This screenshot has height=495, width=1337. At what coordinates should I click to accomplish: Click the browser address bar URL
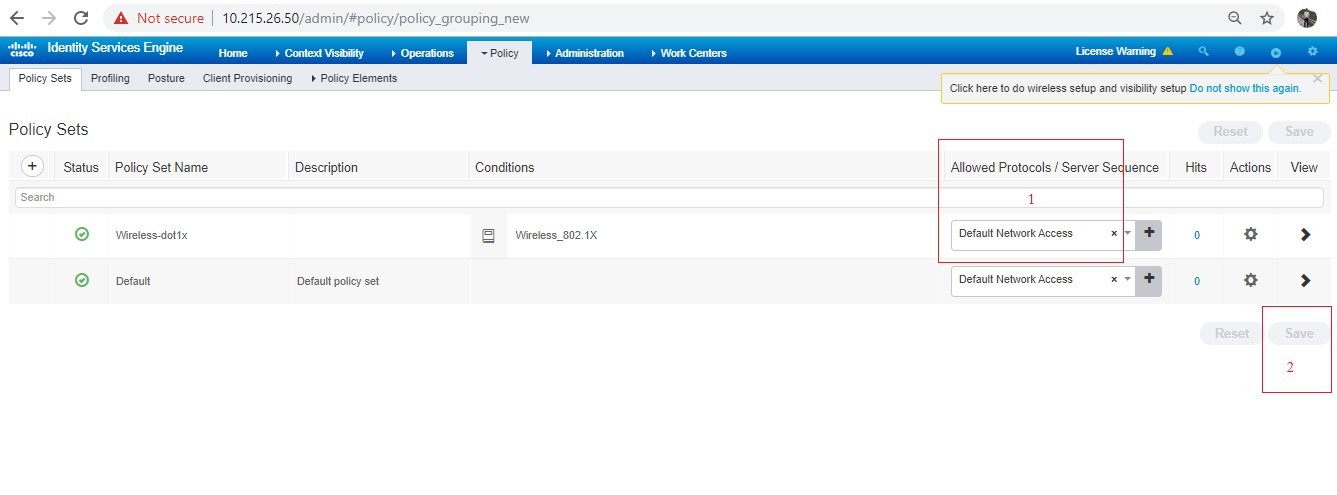click(376, 18)
